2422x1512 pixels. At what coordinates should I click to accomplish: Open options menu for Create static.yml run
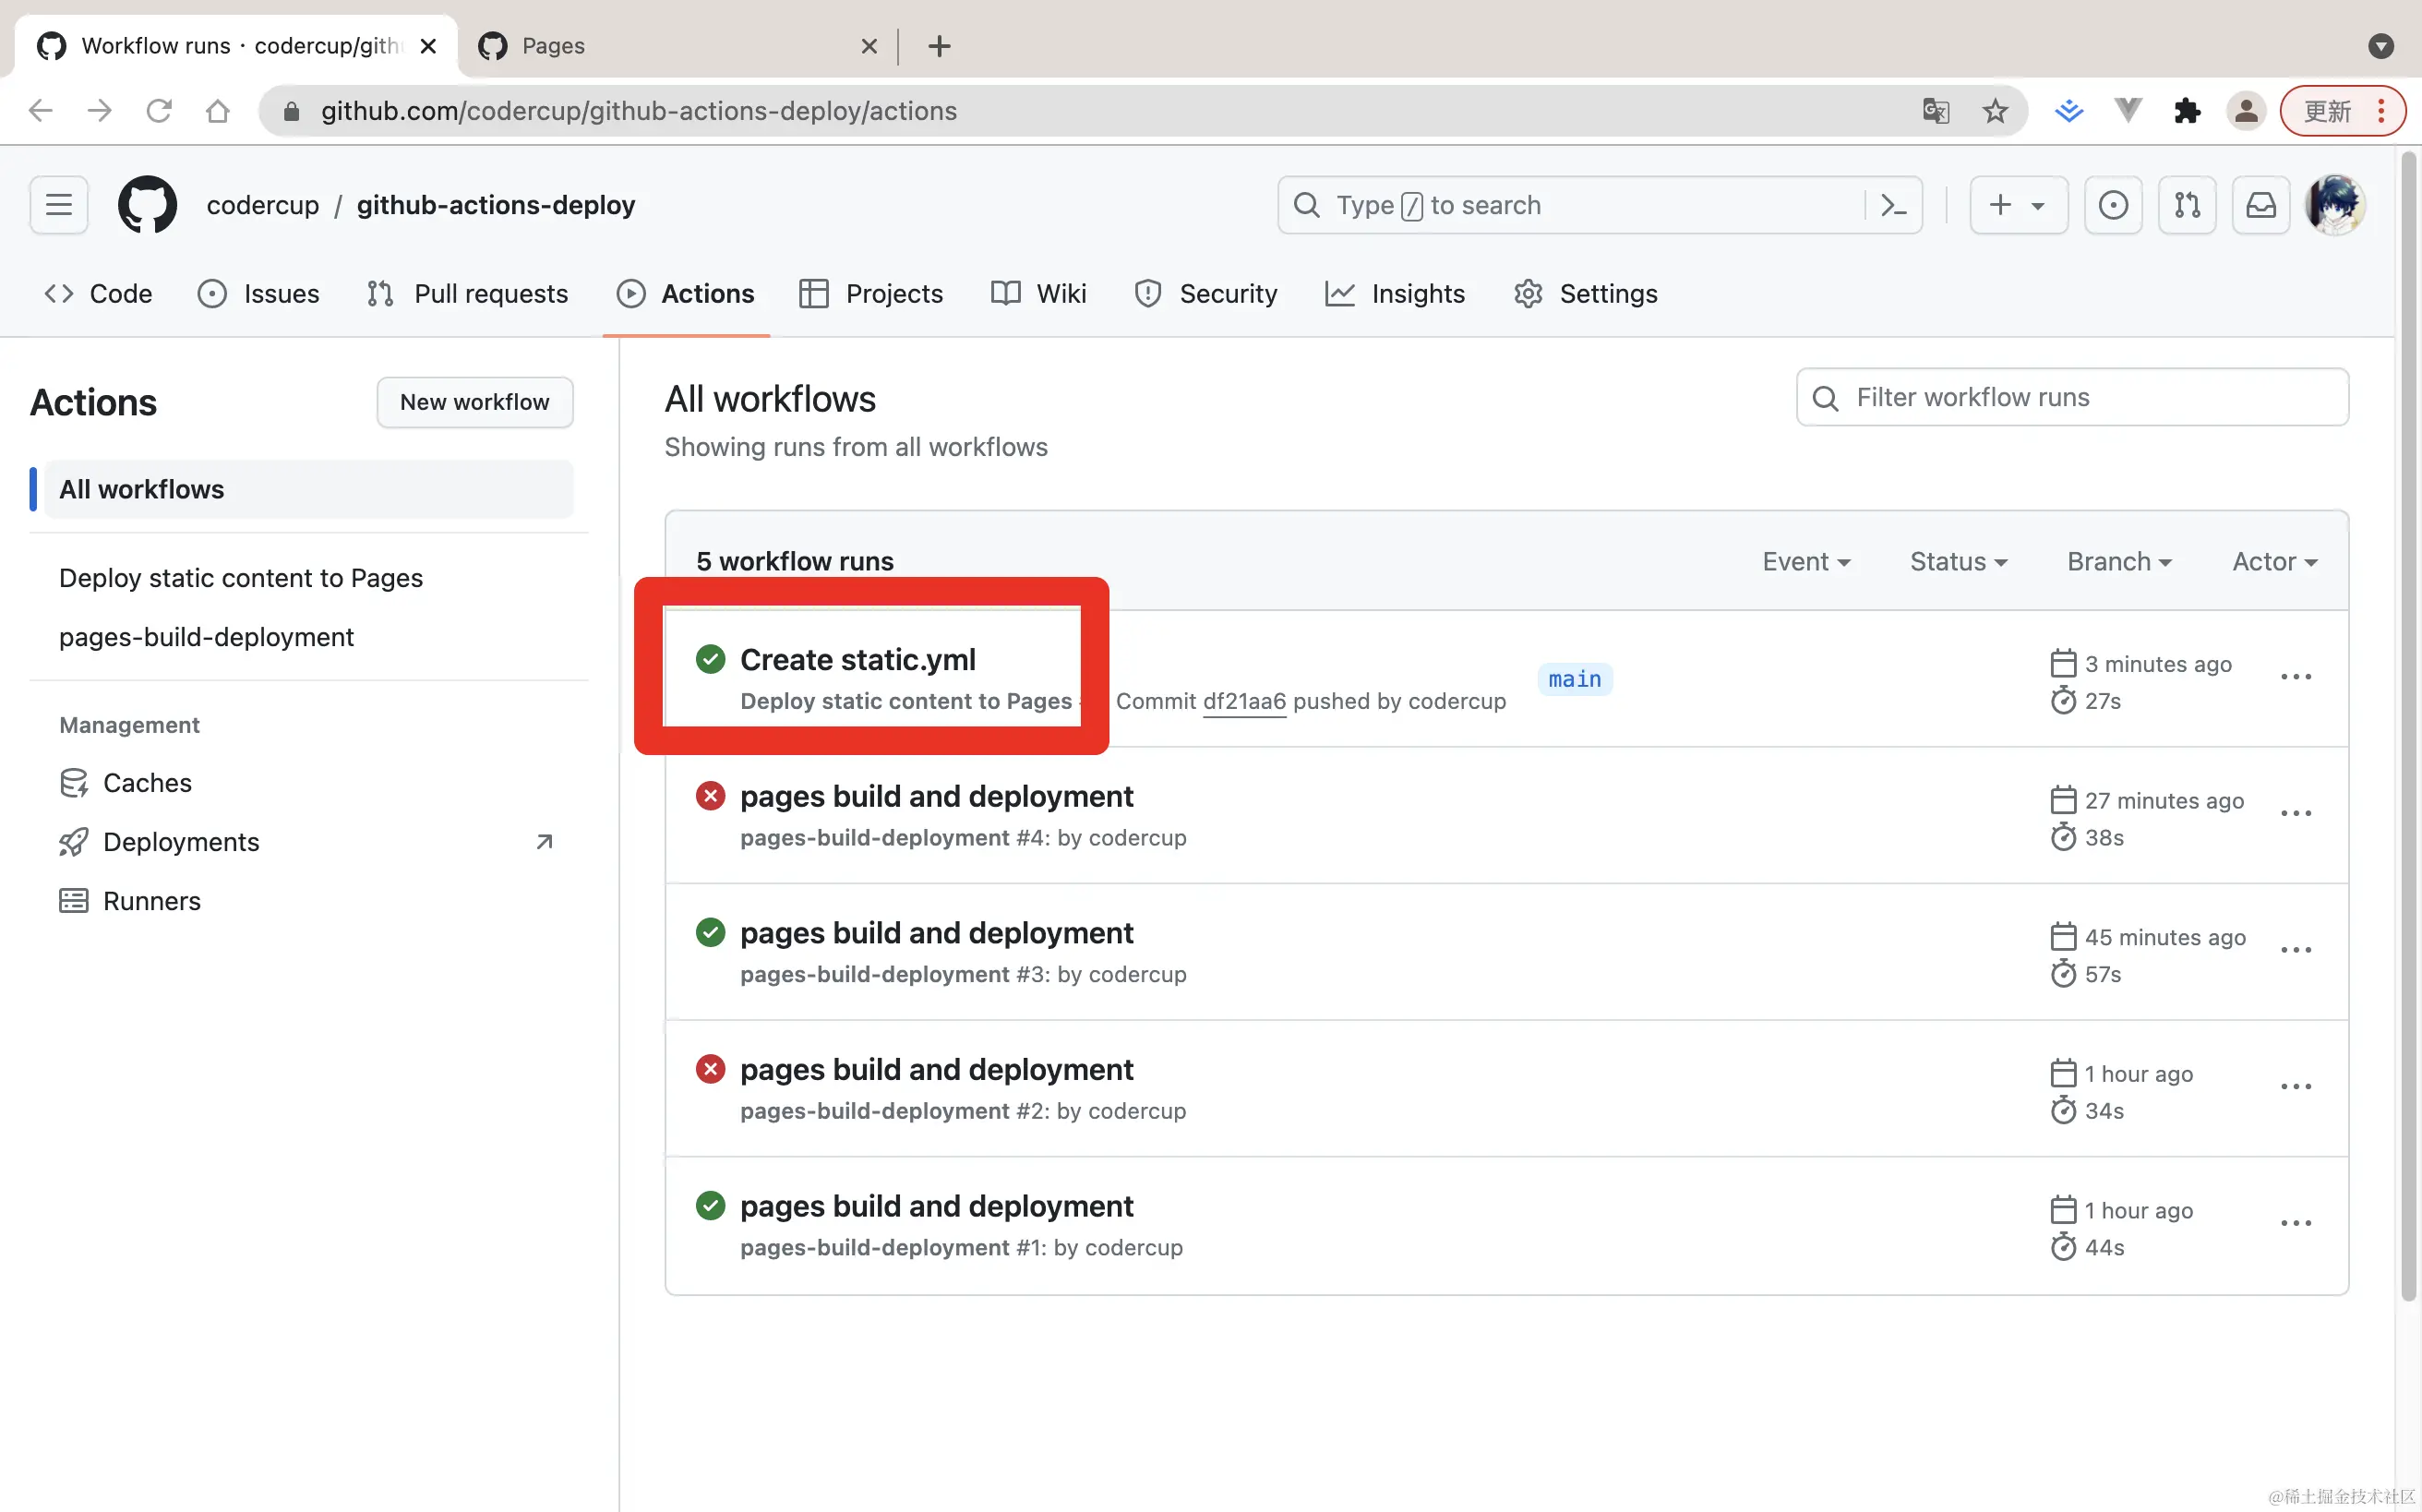coord(2296,677)
